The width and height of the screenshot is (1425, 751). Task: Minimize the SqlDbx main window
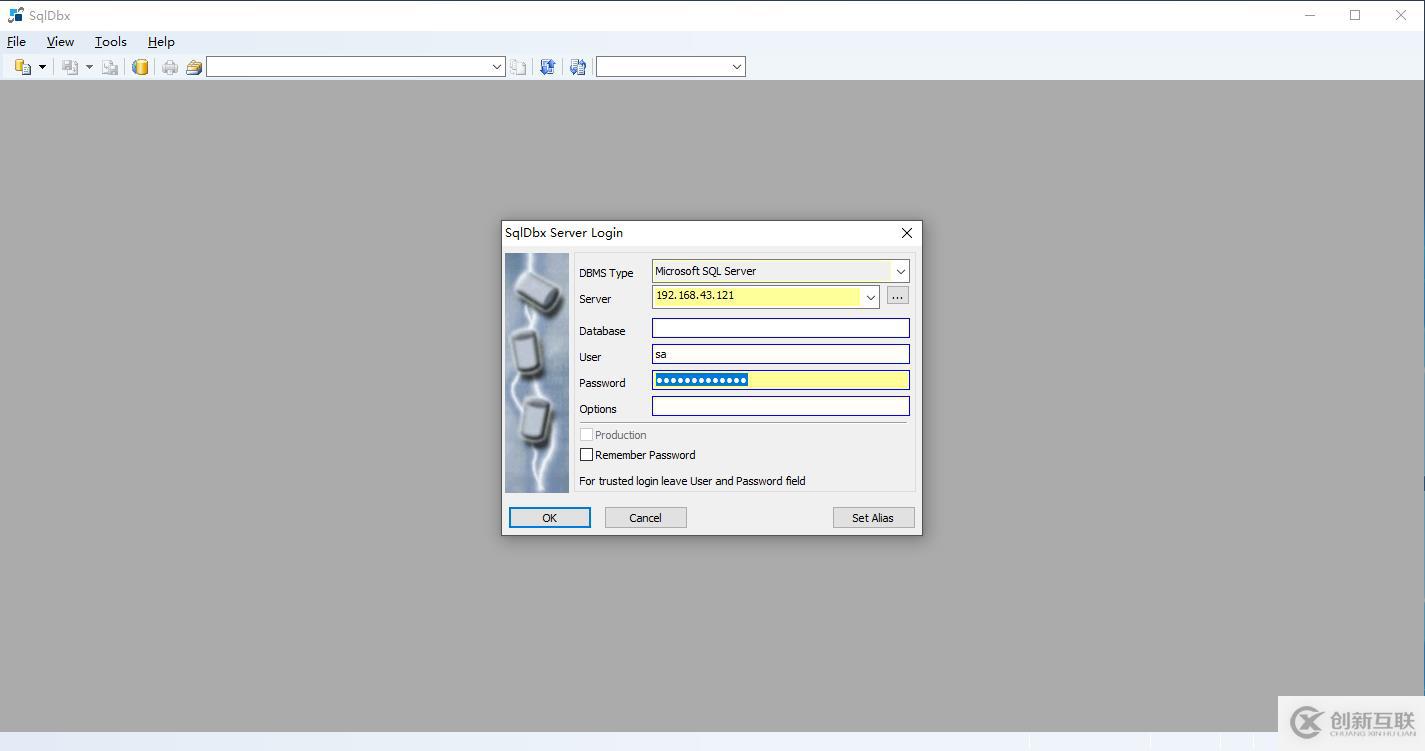[x=1310, y=15]
